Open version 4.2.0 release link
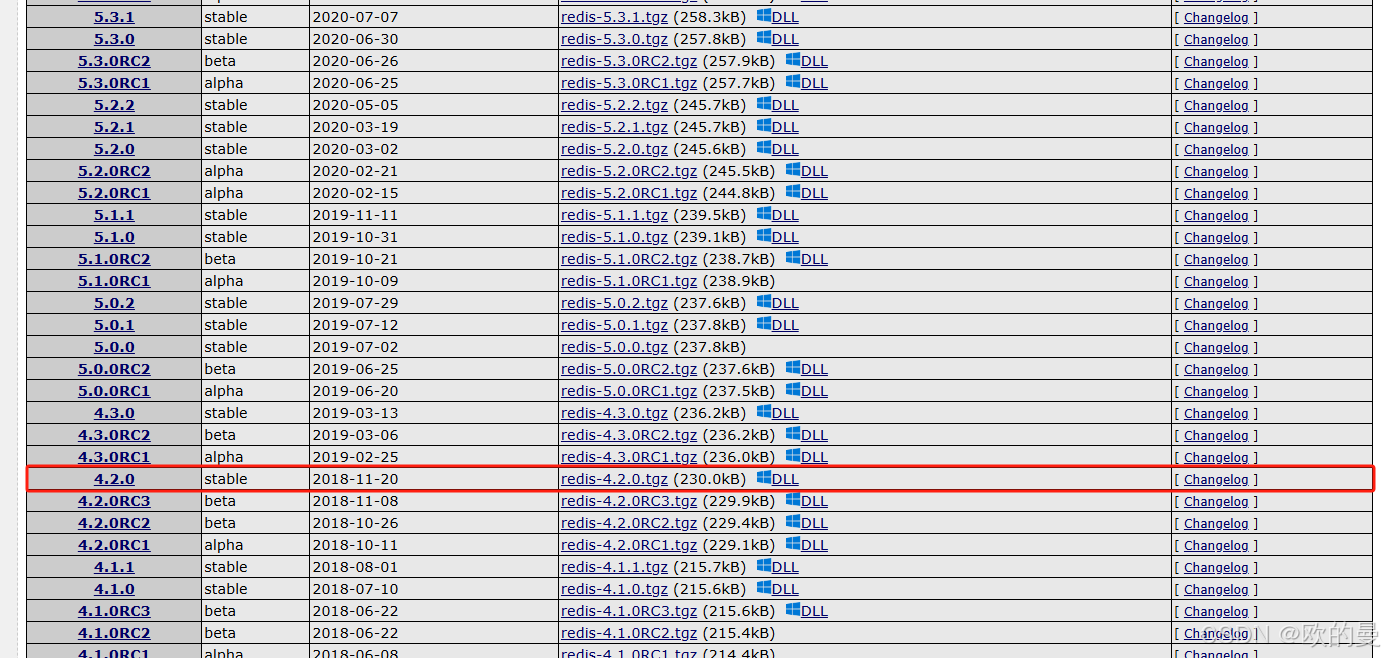 [114, 479]
